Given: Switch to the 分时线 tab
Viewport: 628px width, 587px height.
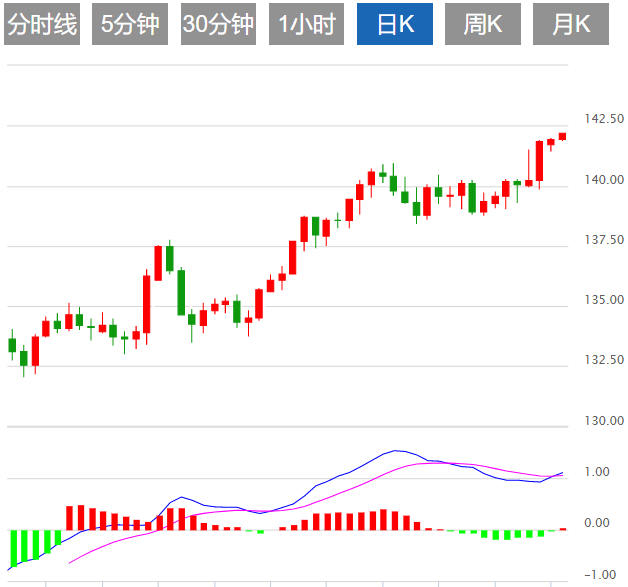Looking at the screenshot, I should coord(42,24).
